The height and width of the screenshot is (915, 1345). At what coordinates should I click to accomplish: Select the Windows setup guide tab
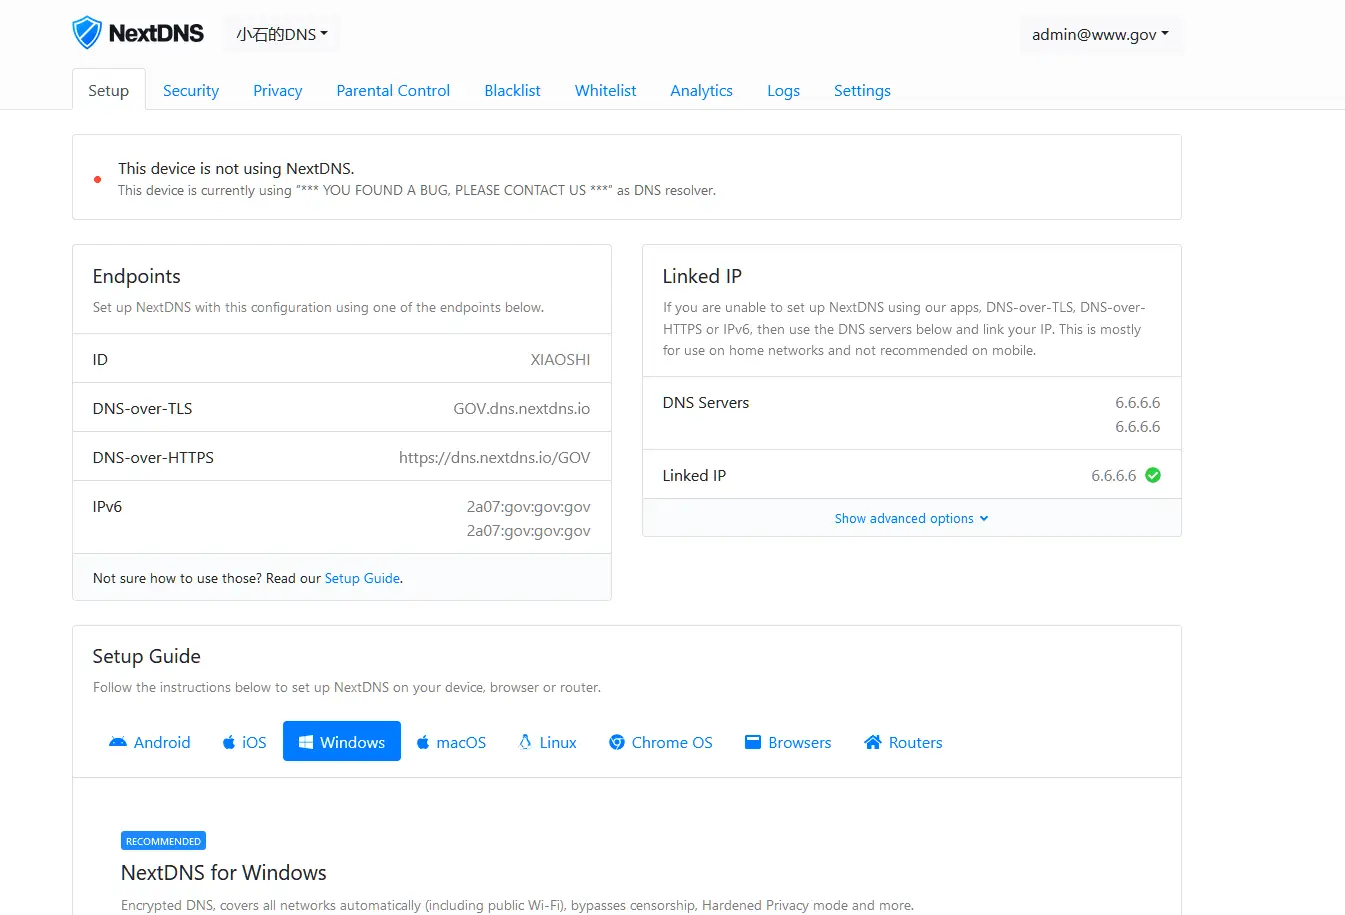coord(342,741)
